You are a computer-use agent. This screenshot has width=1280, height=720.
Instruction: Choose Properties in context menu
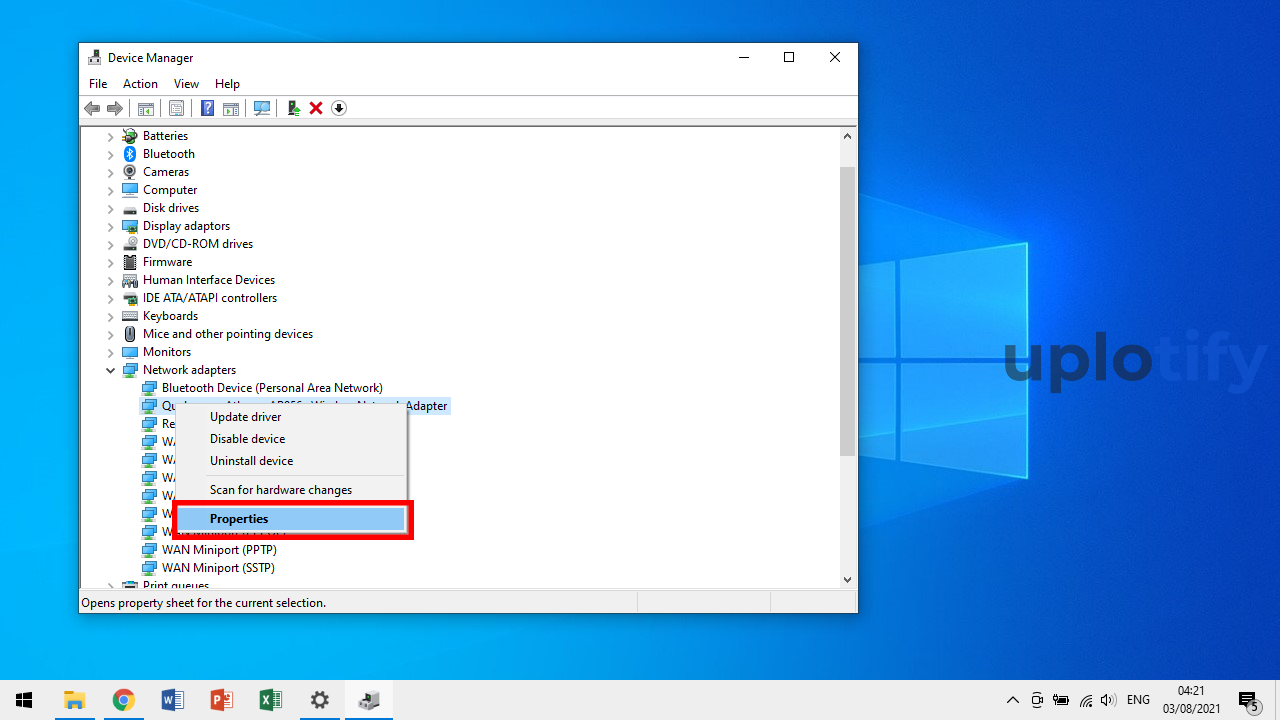coord(291,519)
